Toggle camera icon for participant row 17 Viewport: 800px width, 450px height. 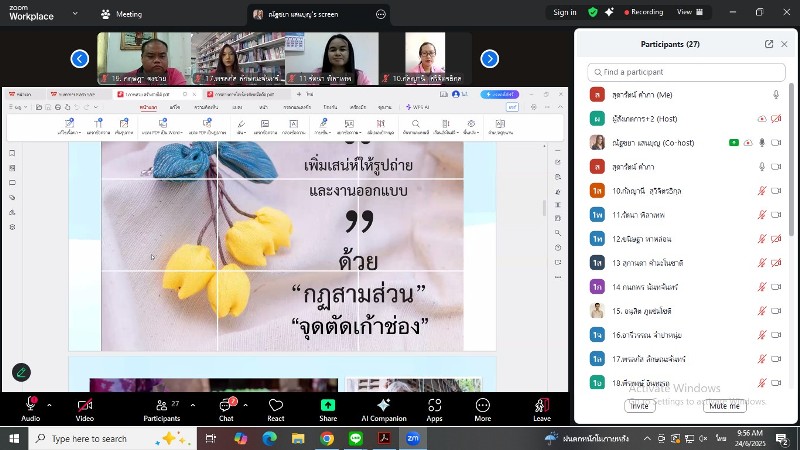[x=776, y=359]
